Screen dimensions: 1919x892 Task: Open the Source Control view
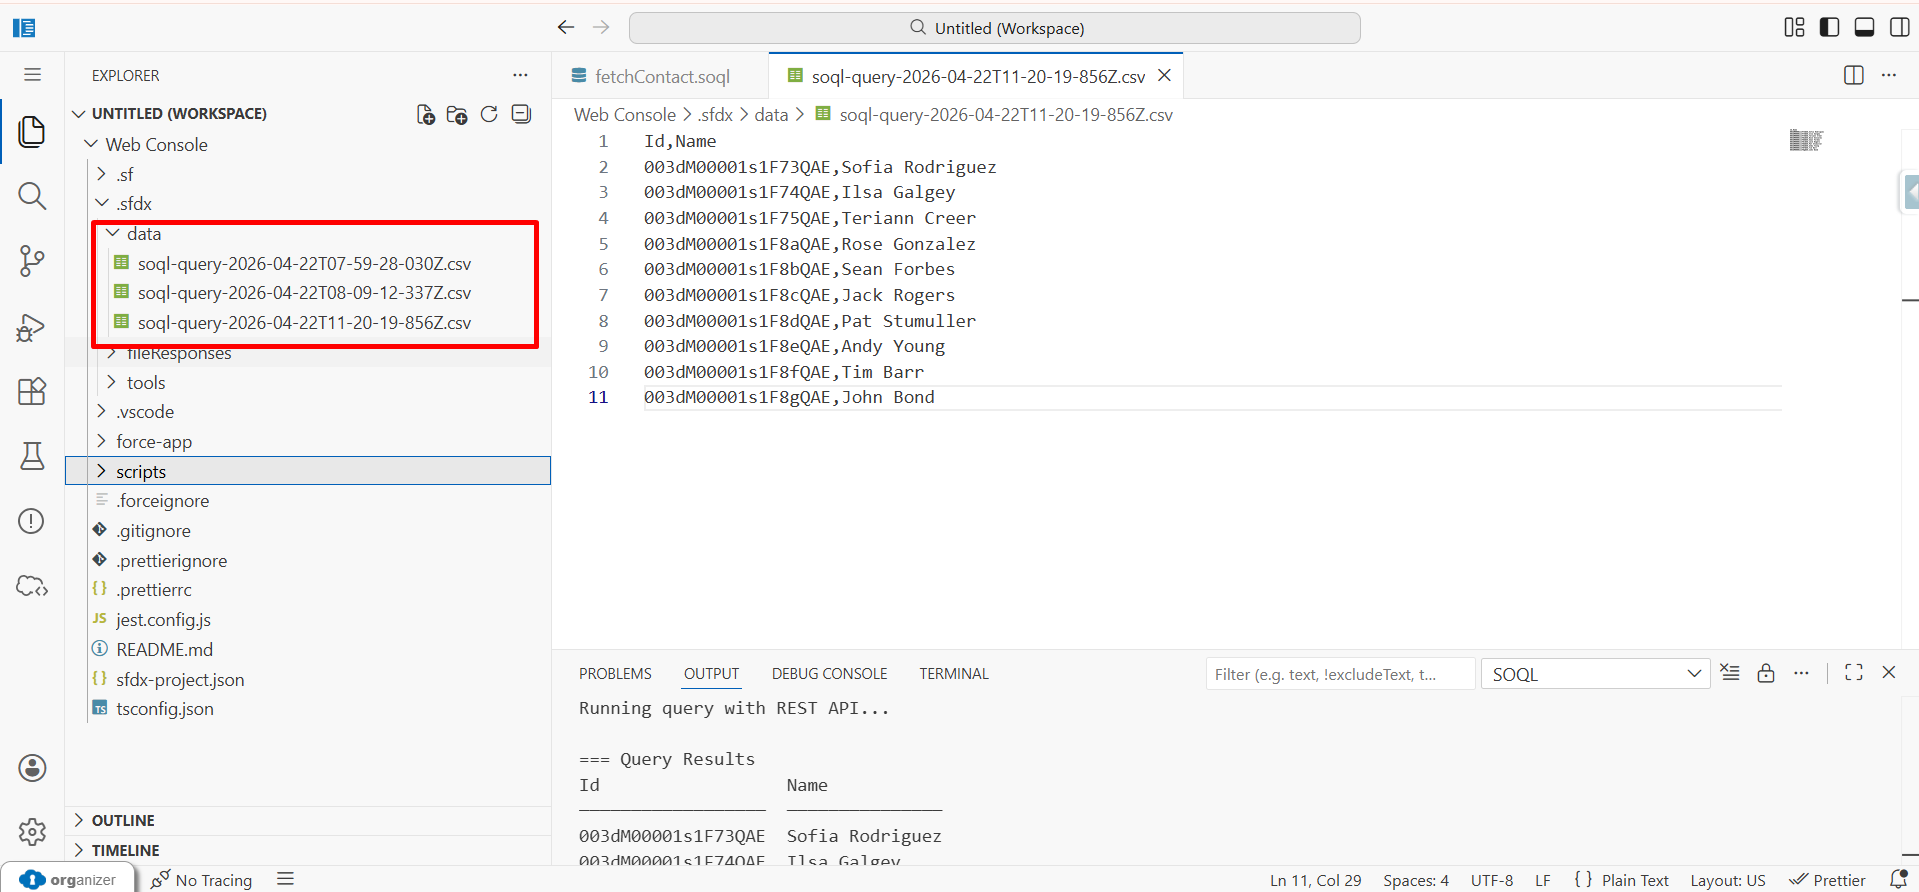click(32, 261)
